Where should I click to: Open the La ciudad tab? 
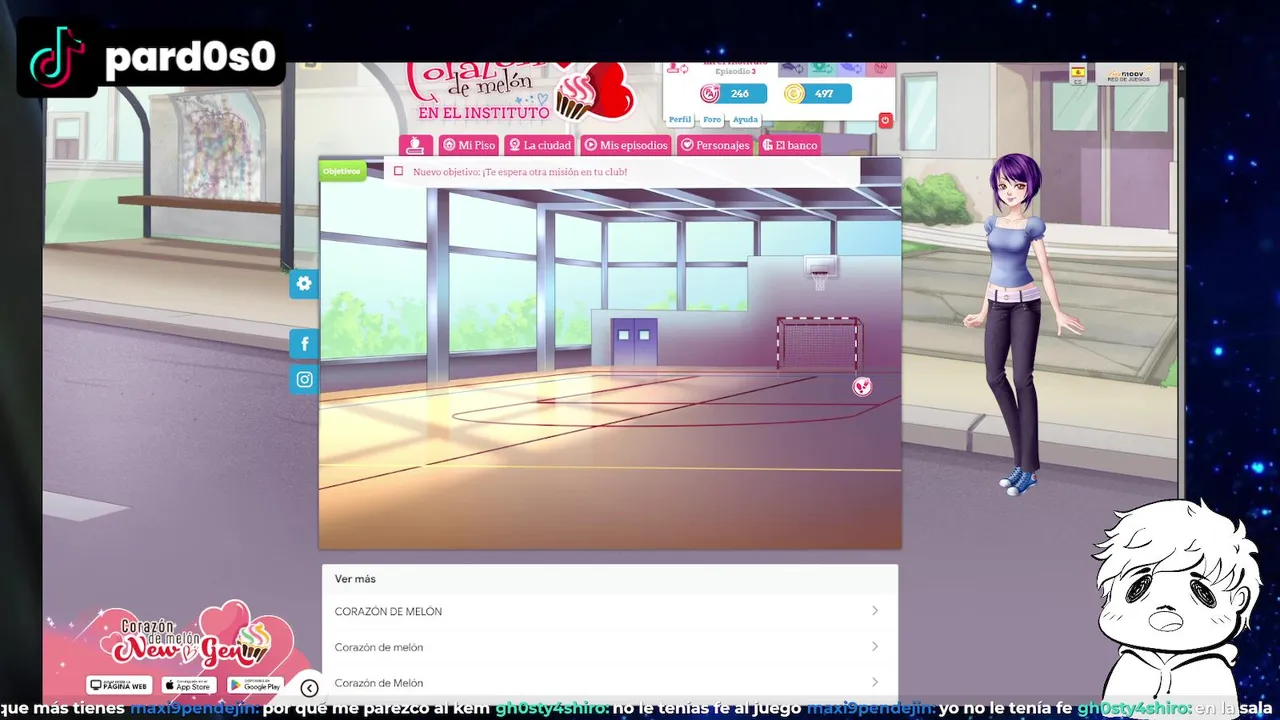coord(540,145)
